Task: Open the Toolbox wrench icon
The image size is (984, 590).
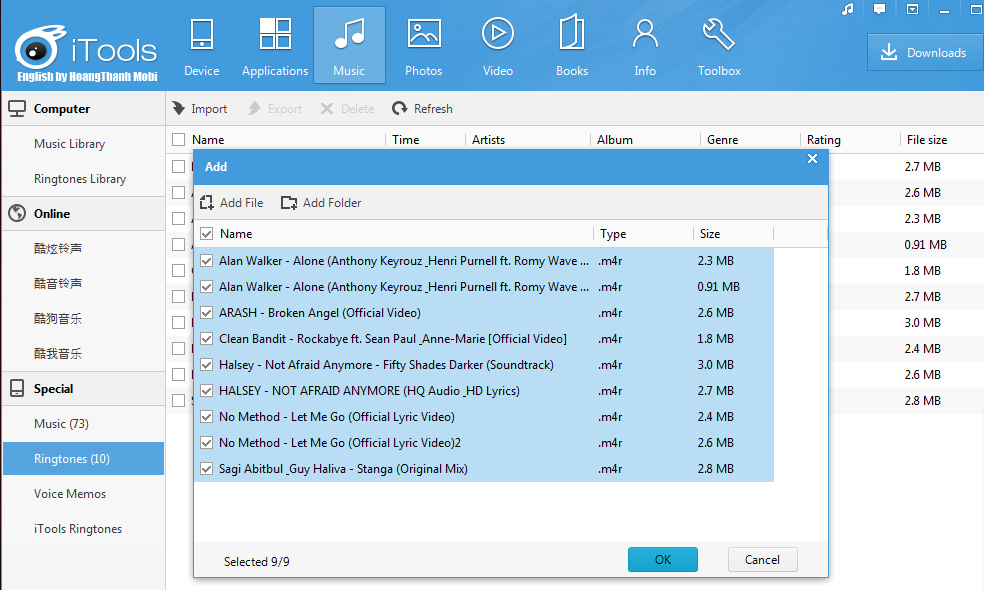Action: coord(719,34)
